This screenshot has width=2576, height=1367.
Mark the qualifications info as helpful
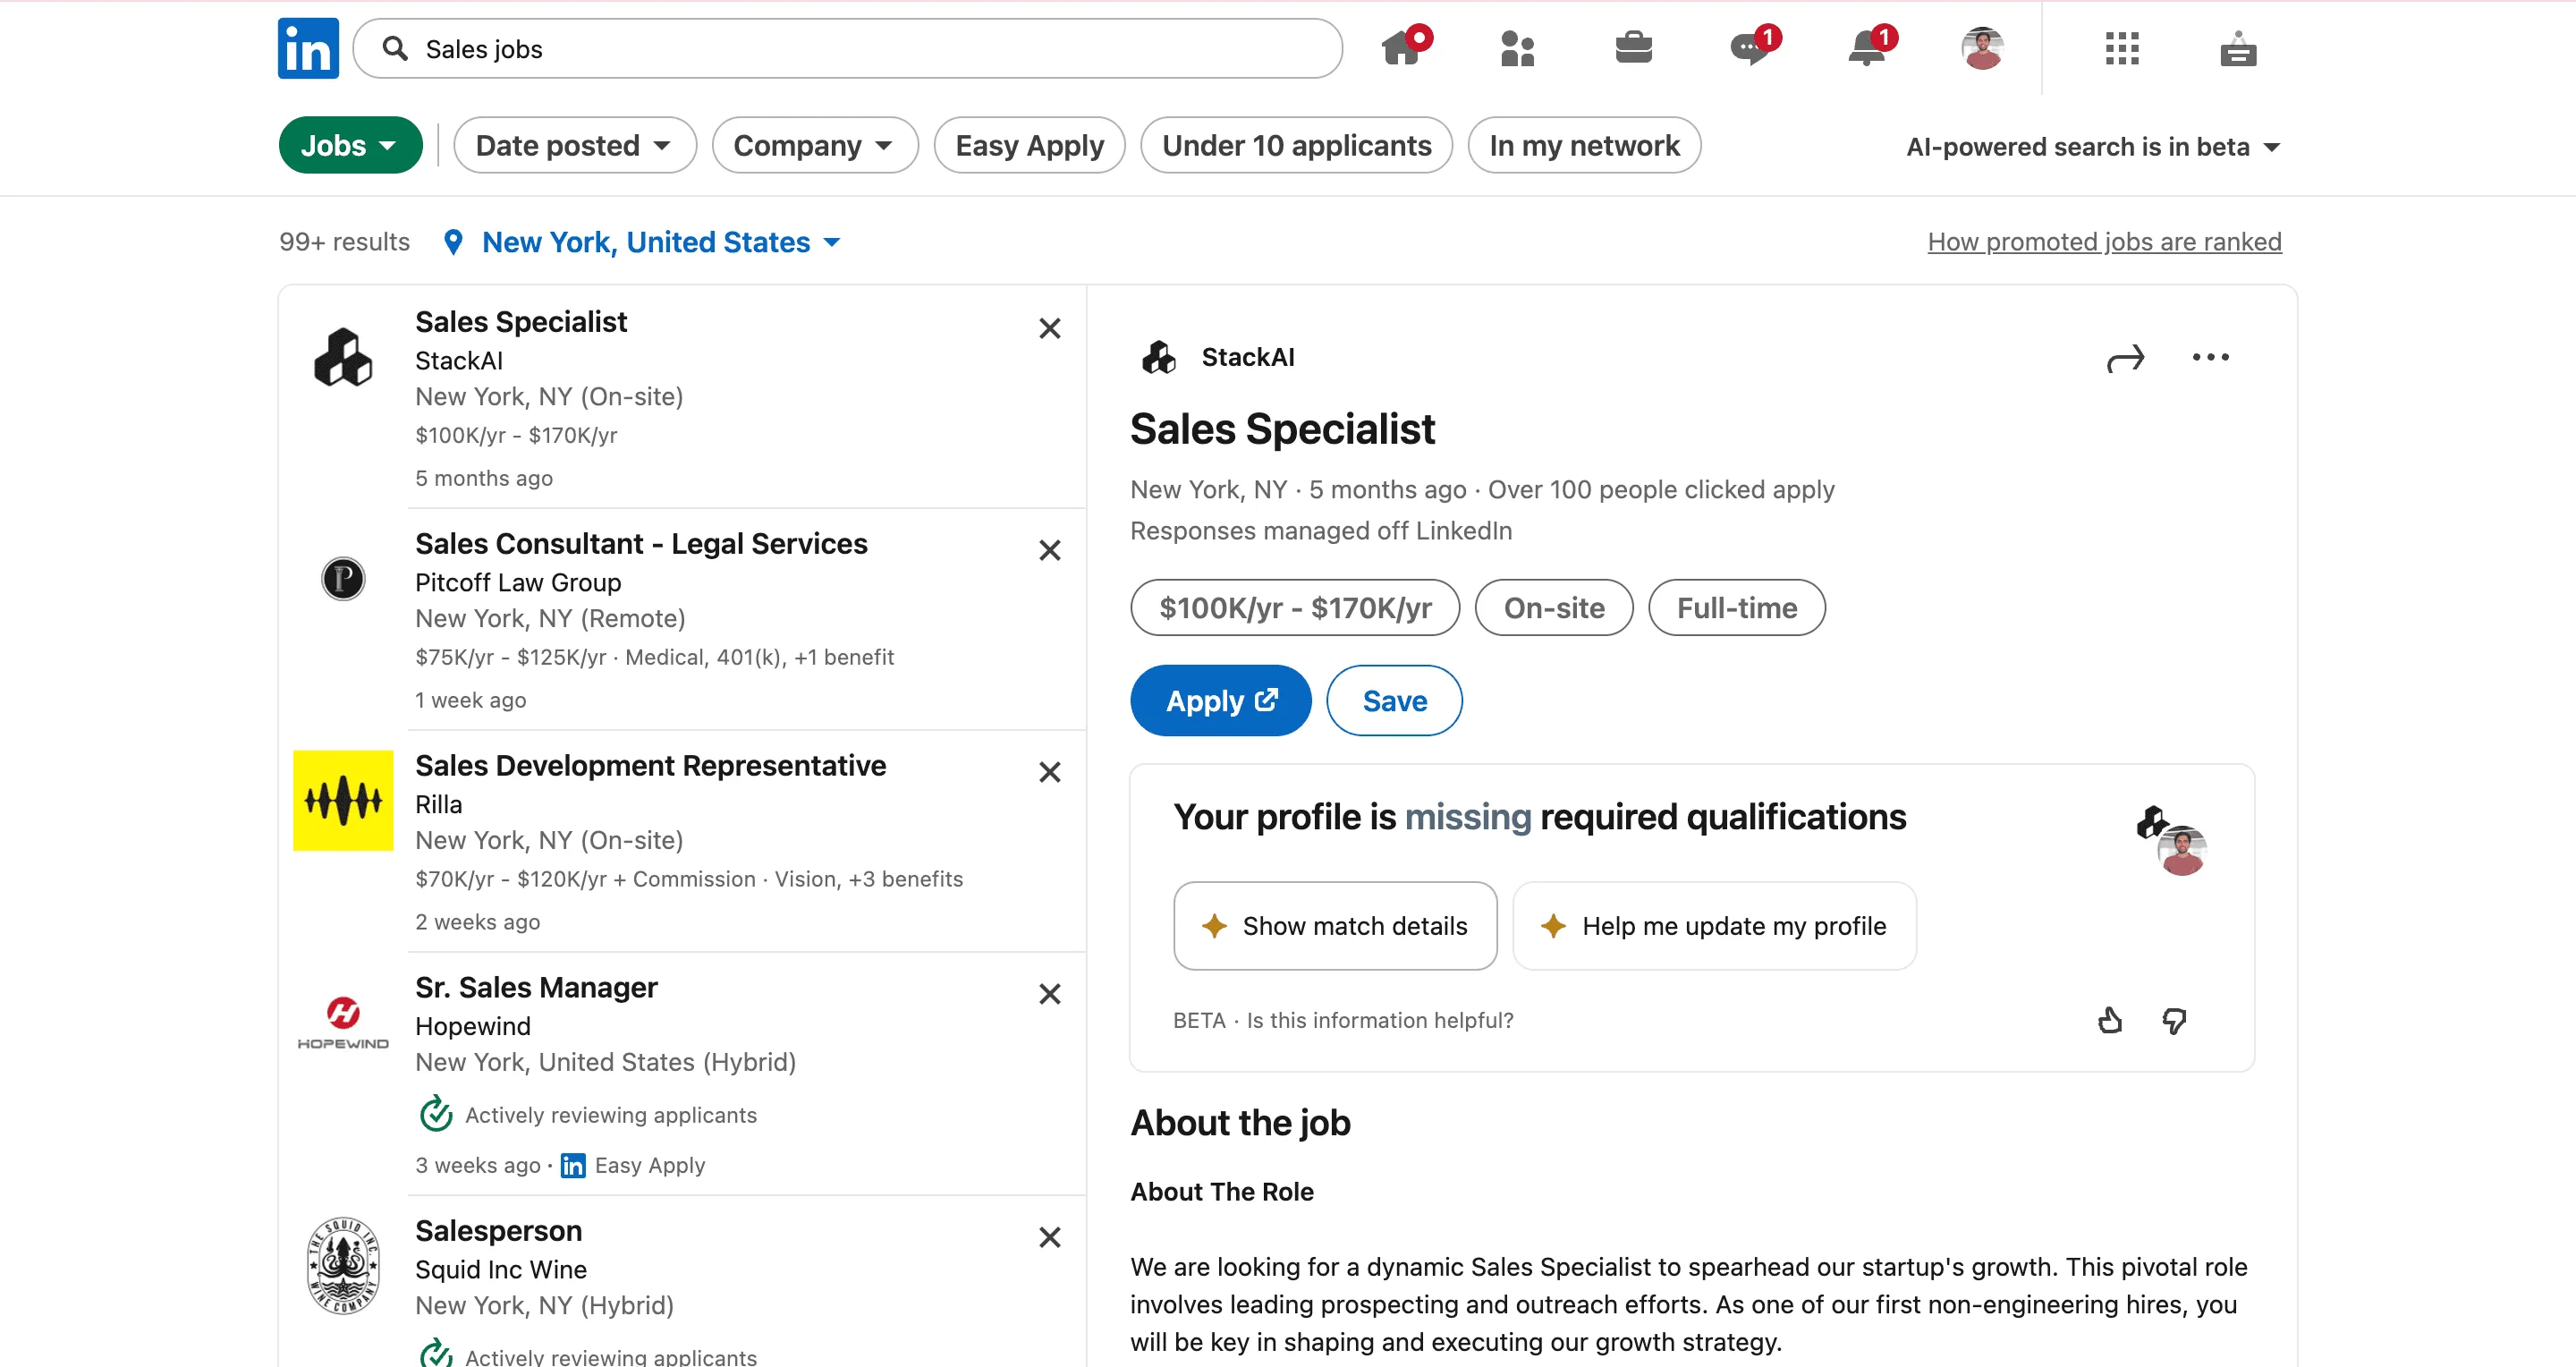(x=2109, y=1020)
